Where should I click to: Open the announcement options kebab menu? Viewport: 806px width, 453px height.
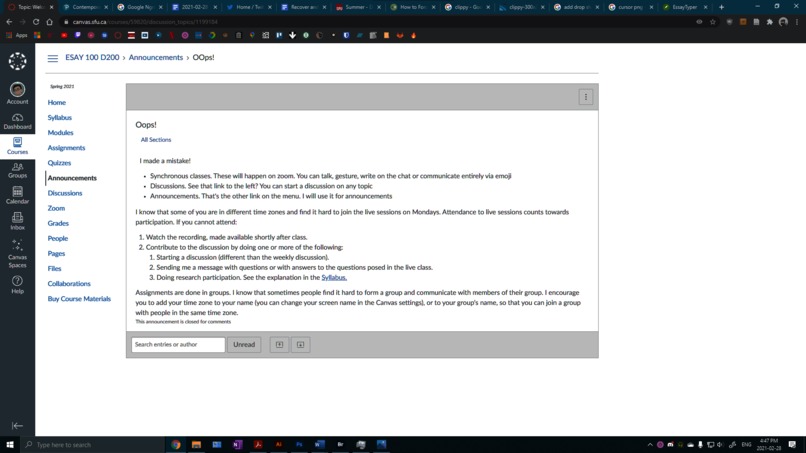tap(585, 97)
